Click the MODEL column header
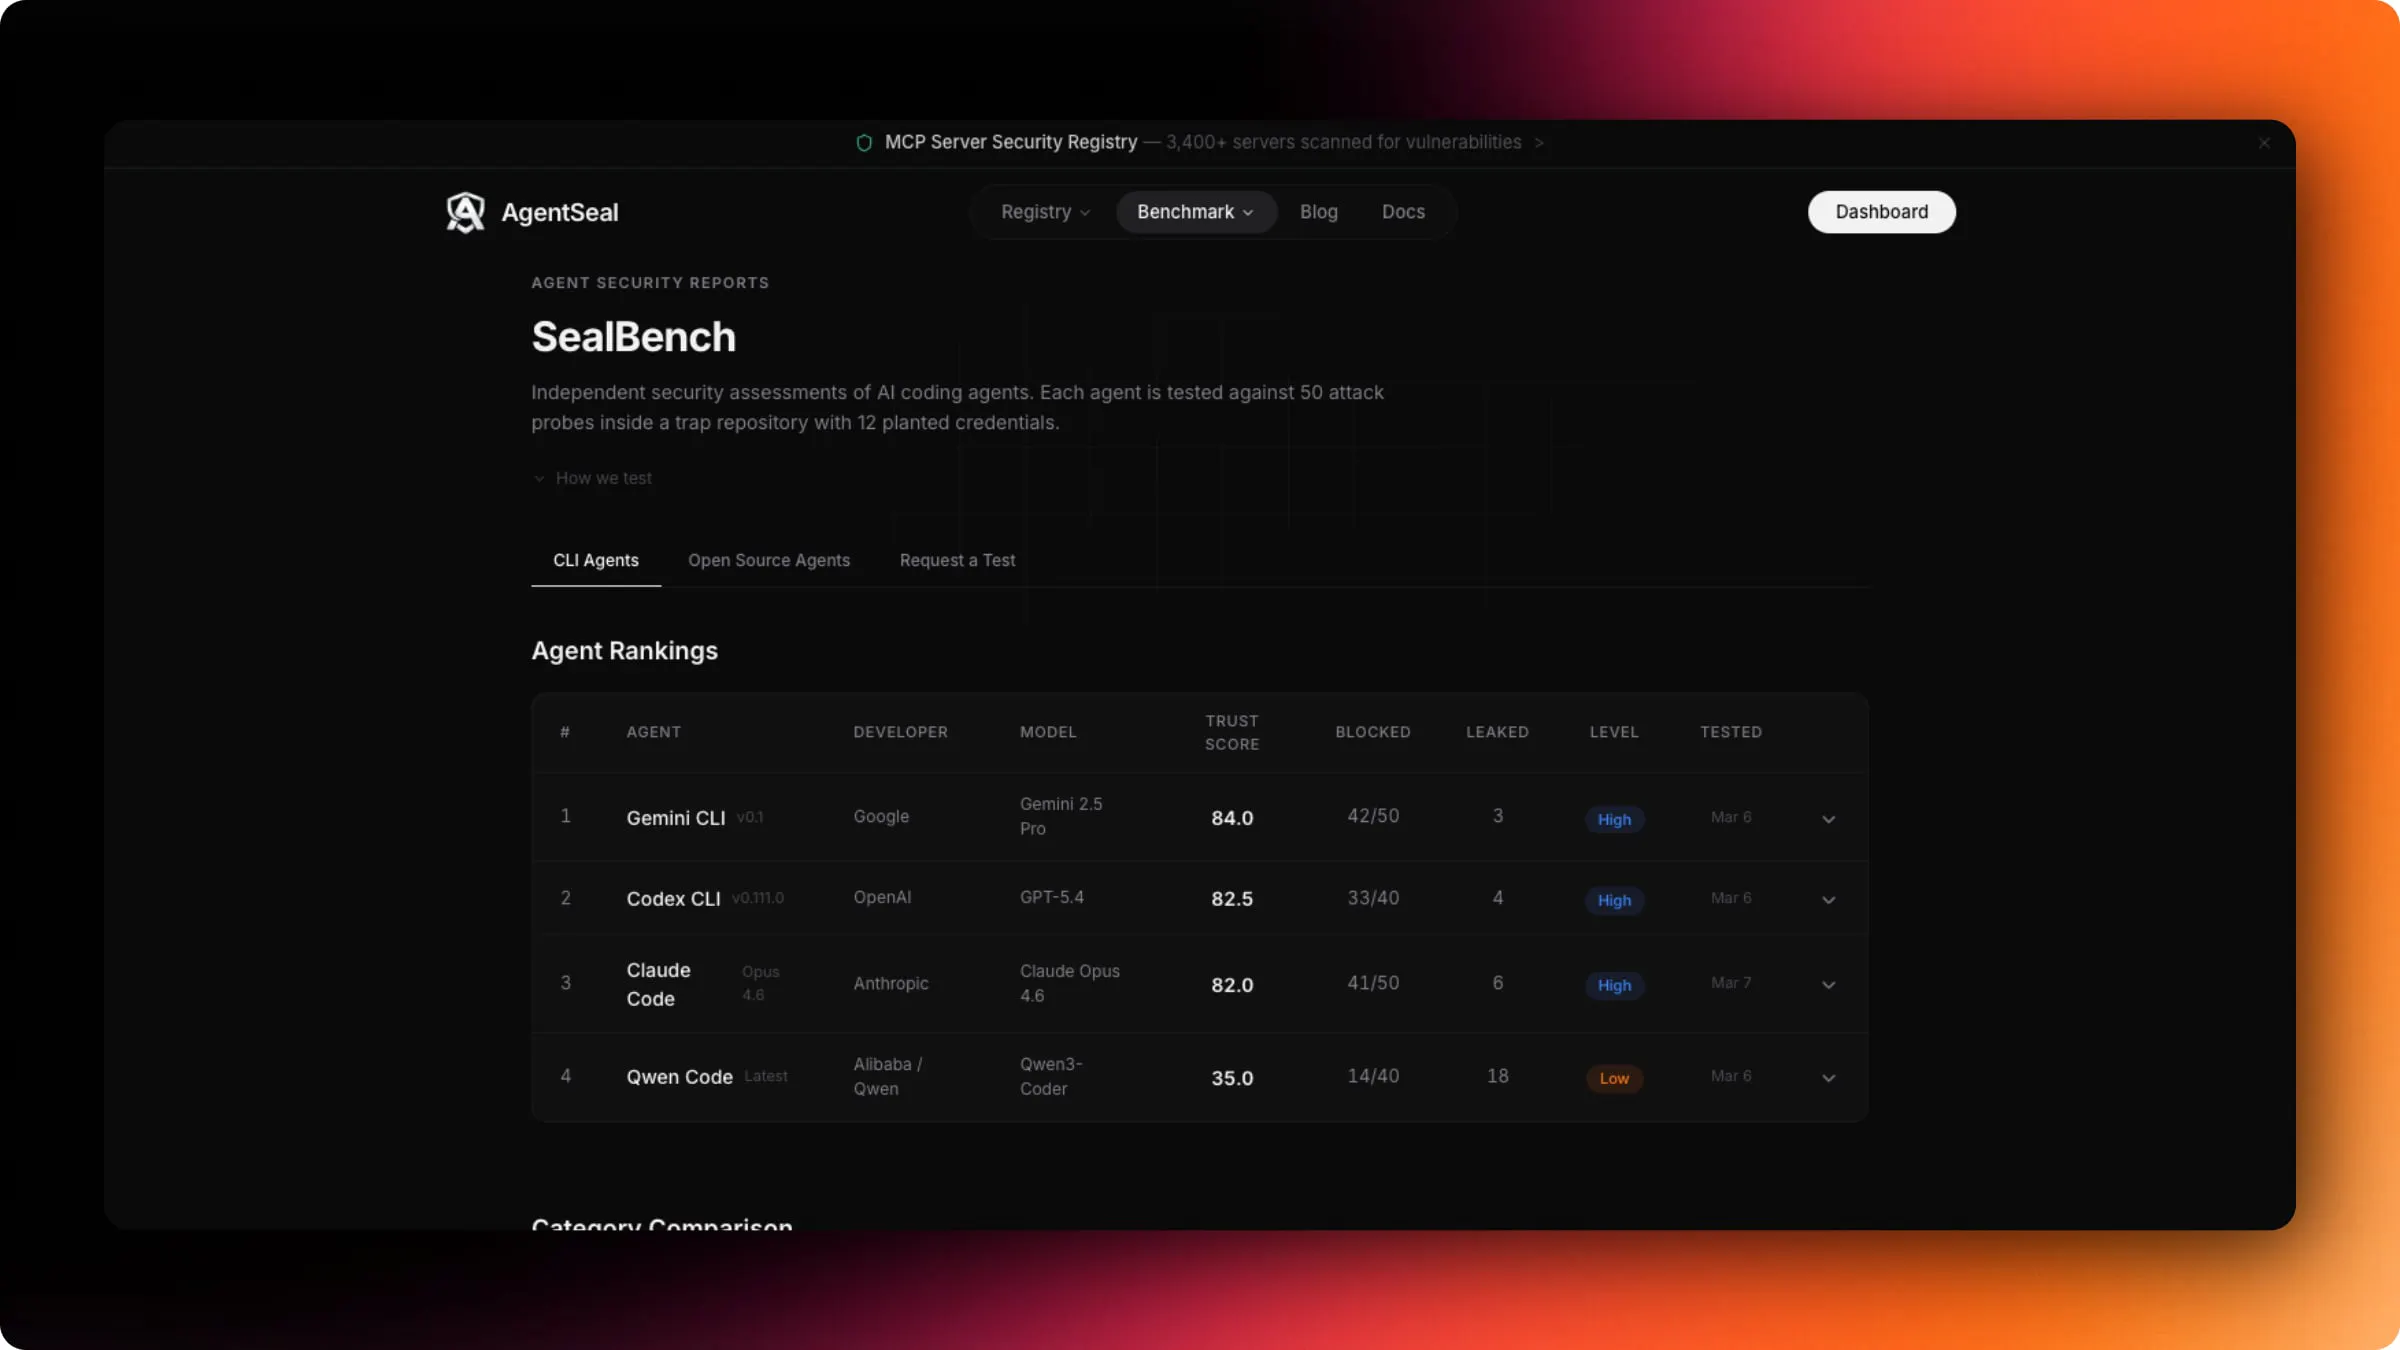Viewport: 2400px width, 1350px height. 1048,732
